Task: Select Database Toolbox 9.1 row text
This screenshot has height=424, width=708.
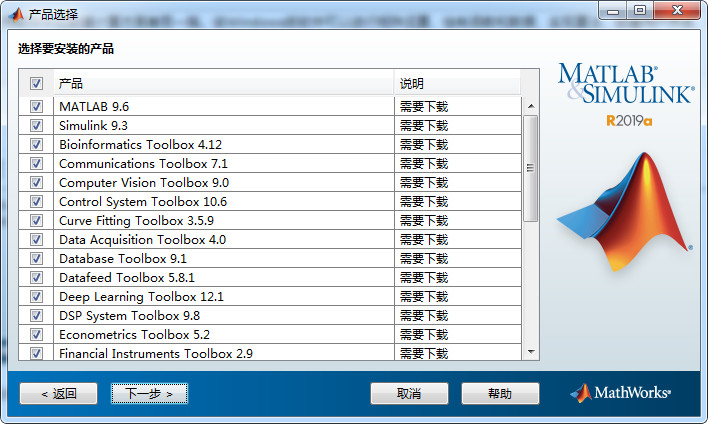Action: (x=123, y=258)
